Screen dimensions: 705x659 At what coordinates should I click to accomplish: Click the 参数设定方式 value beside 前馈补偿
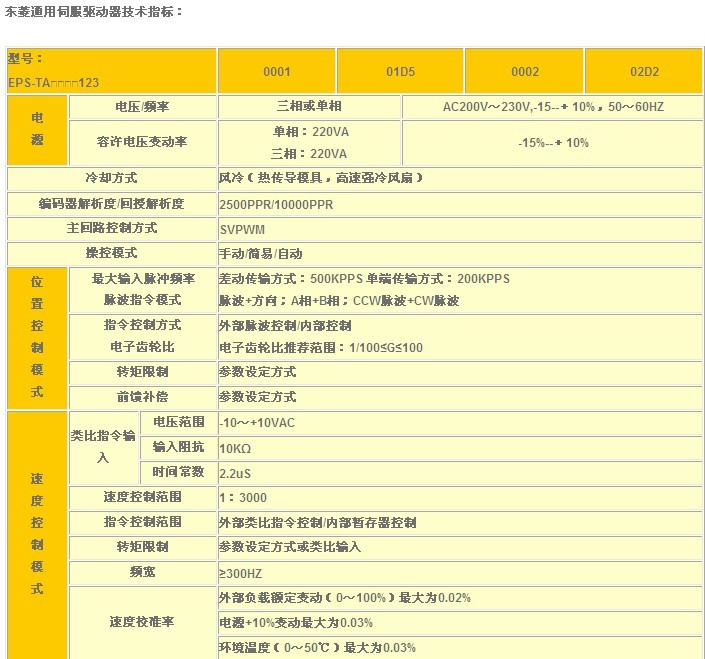coord(258,397)
